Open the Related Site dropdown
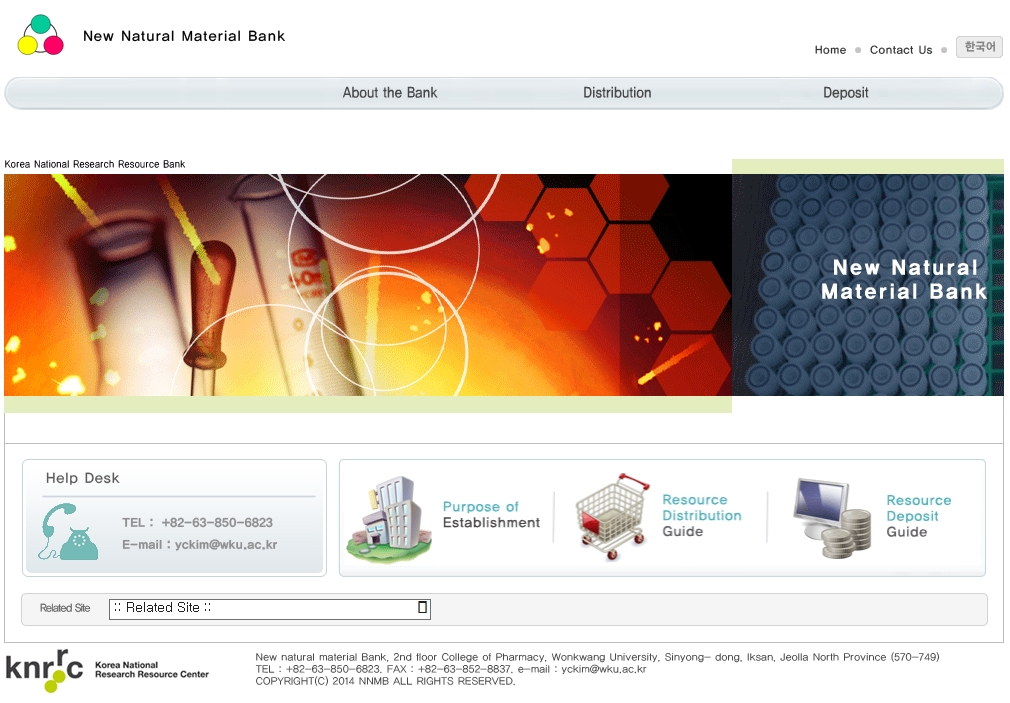 (270, 608)
